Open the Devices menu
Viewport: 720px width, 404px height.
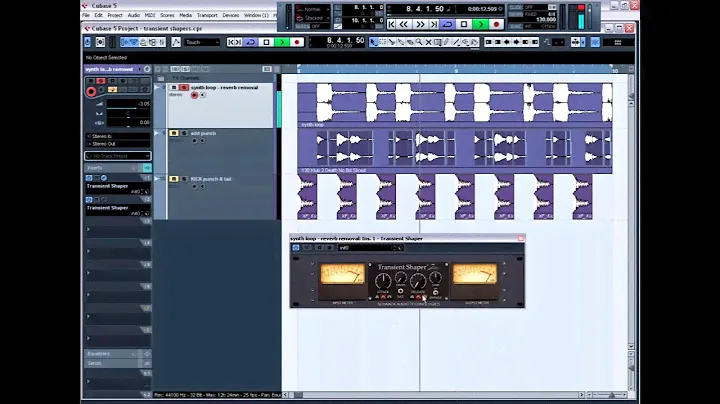coord(231,15)
